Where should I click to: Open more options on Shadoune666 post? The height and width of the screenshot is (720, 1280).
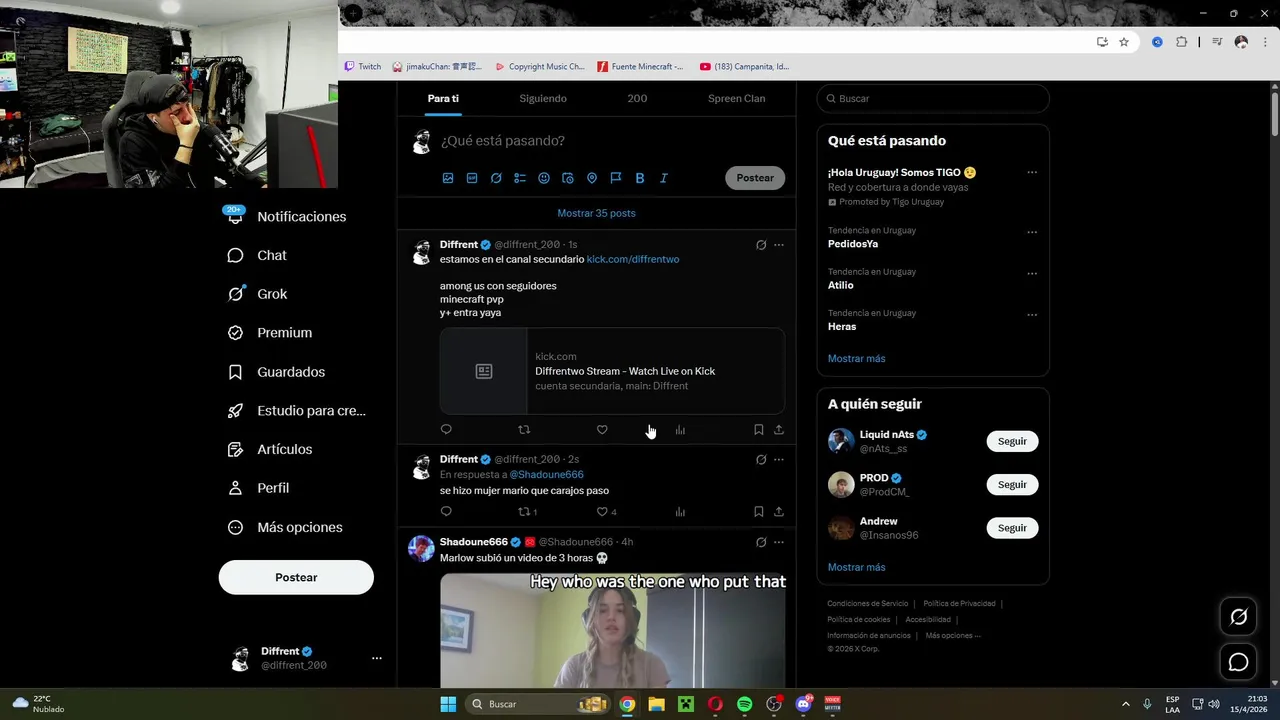(779, 542)
